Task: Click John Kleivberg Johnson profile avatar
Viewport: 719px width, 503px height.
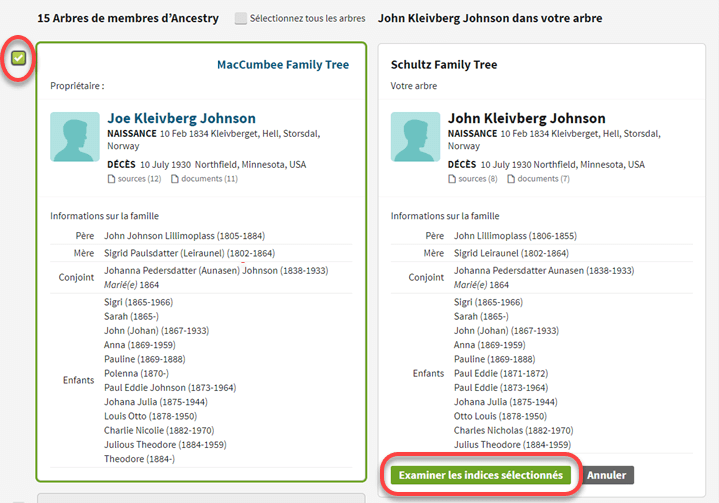Action: coord(415,137)
